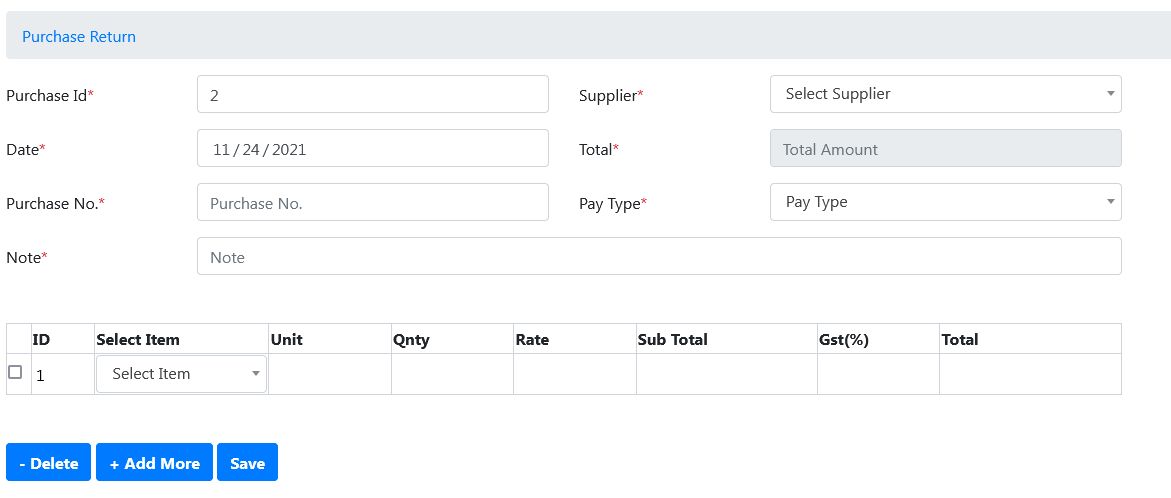The image size is (1171, 498).
Task: Focus the Purchase Id input field
Action: [372, 94]
